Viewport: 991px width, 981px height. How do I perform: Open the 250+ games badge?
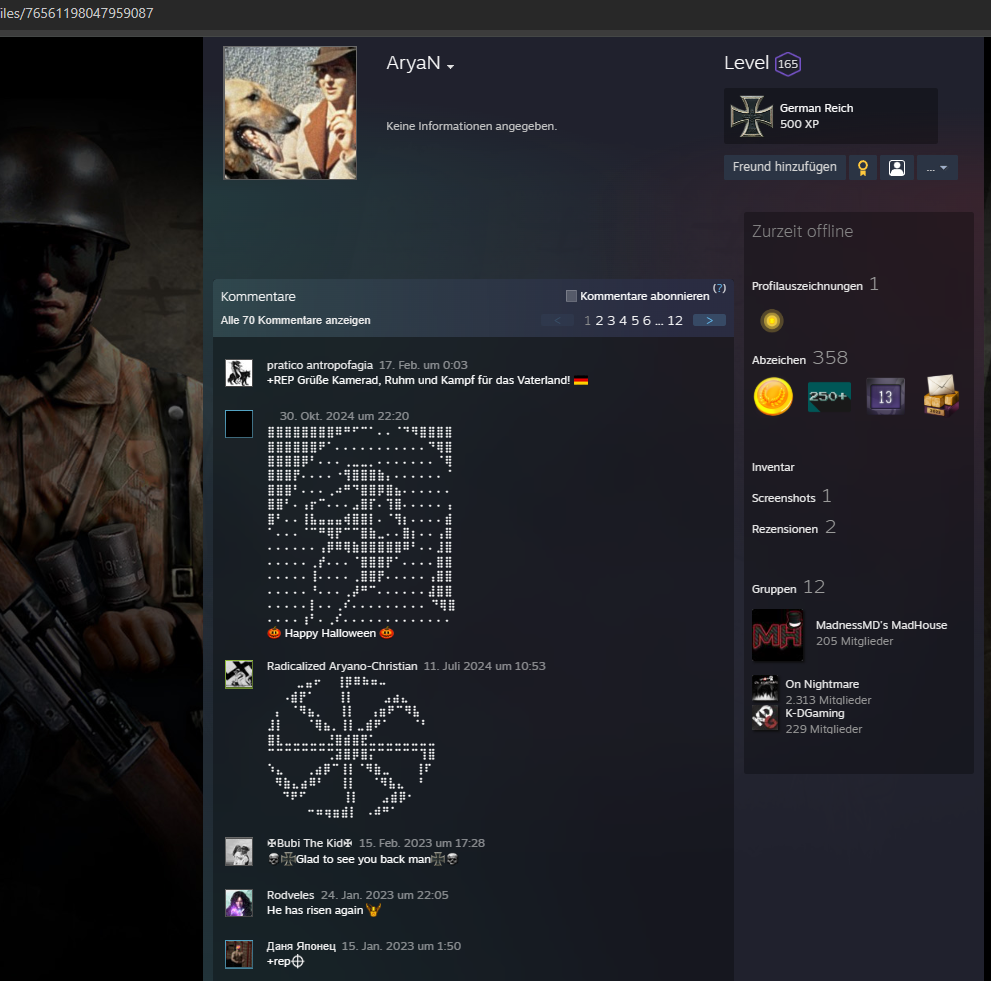coord(829,397)
